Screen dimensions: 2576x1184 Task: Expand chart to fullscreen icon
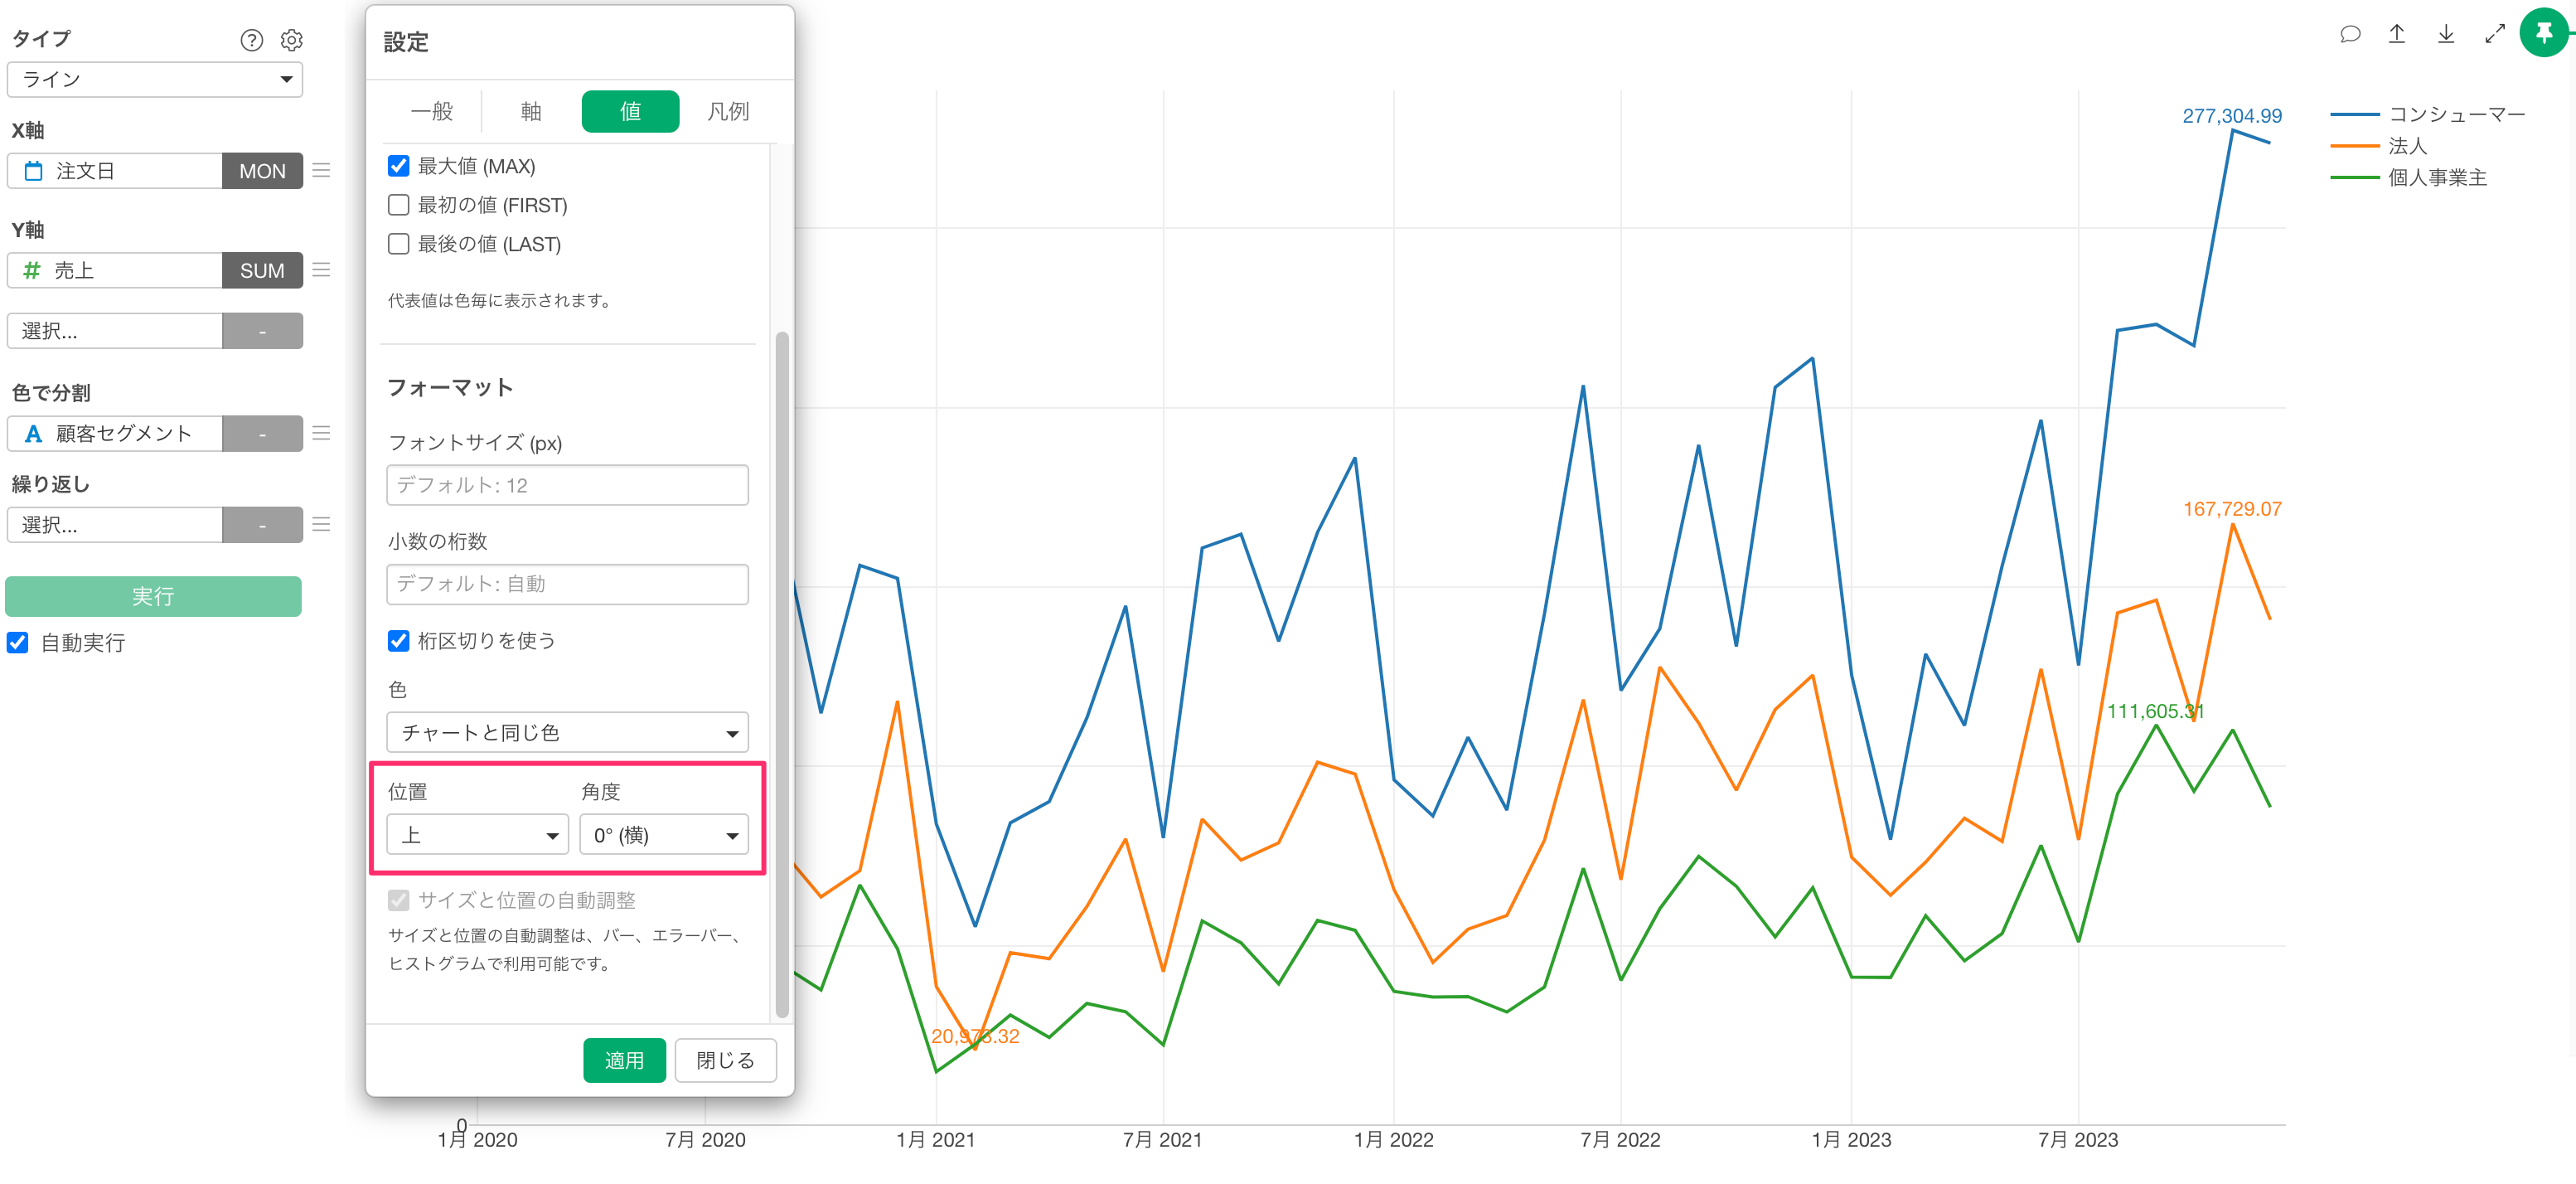(2494, 34)
